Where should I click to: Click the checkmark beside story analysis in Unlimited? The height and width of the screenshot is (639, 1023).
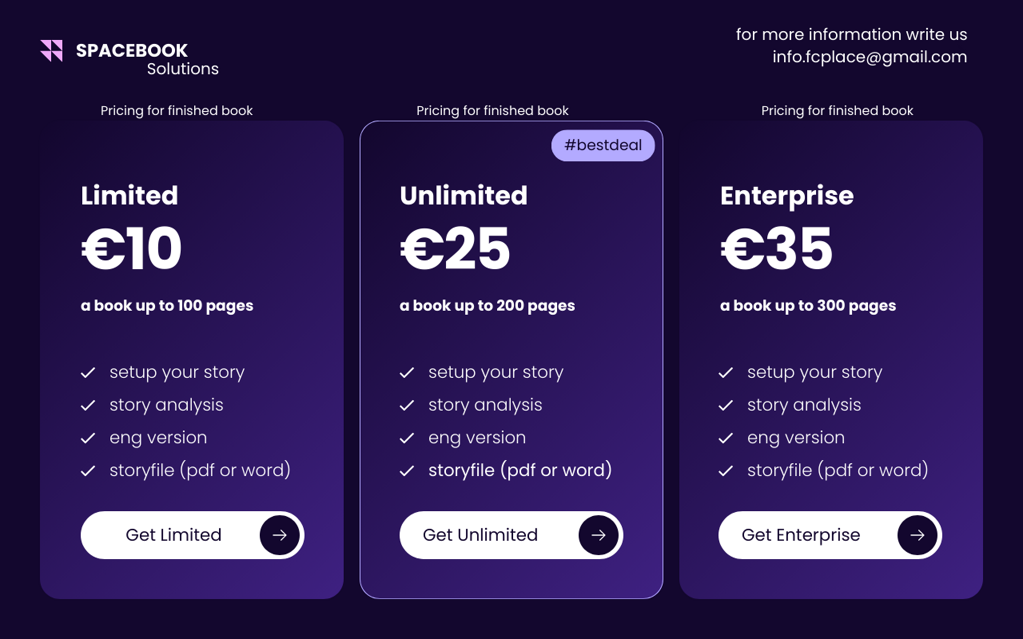click(x=406, y=405)
